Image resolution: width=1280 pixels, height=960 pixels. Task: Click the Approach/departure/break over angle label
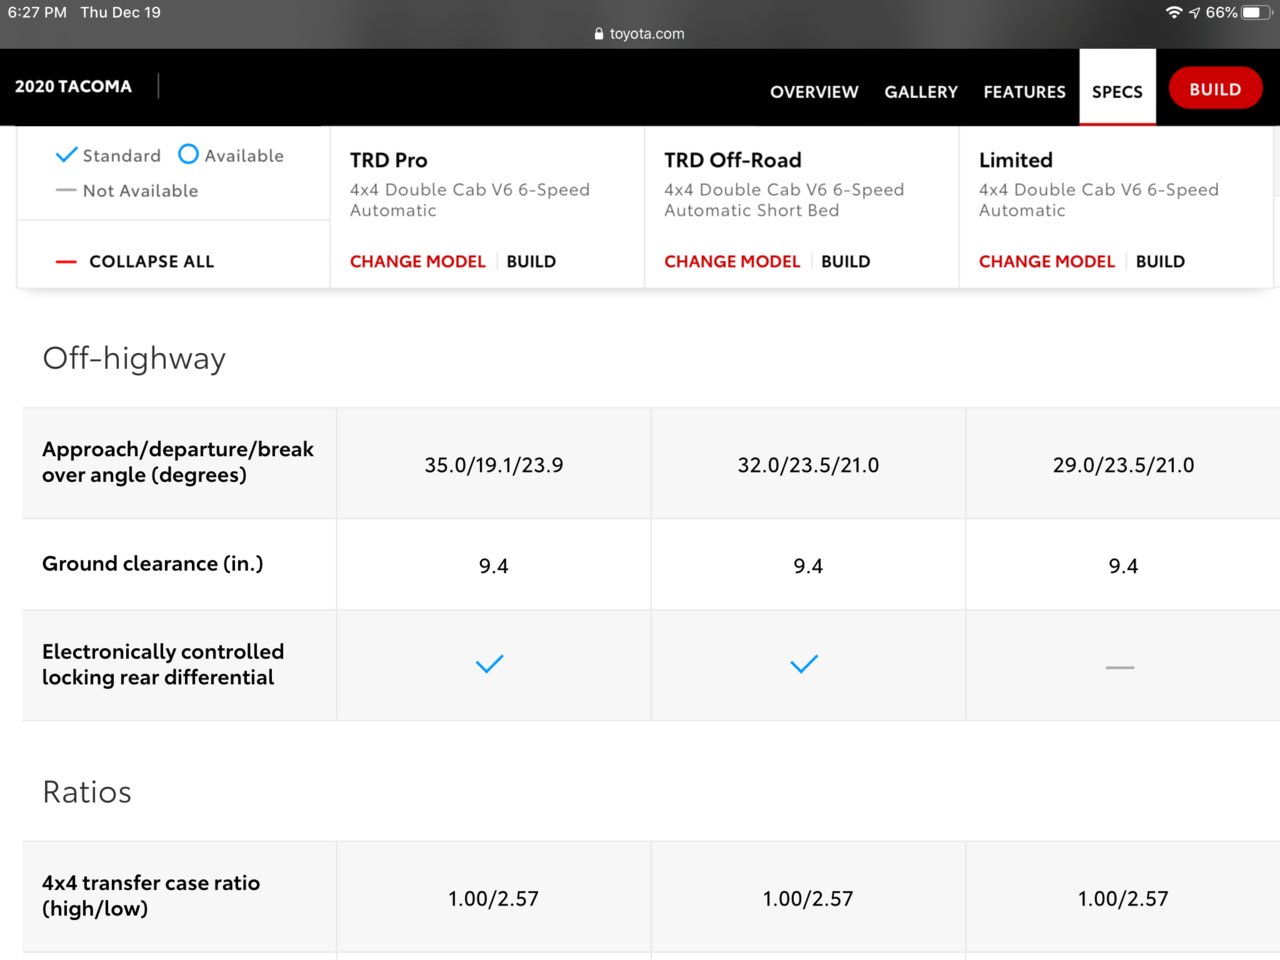[x=178, y=462]
